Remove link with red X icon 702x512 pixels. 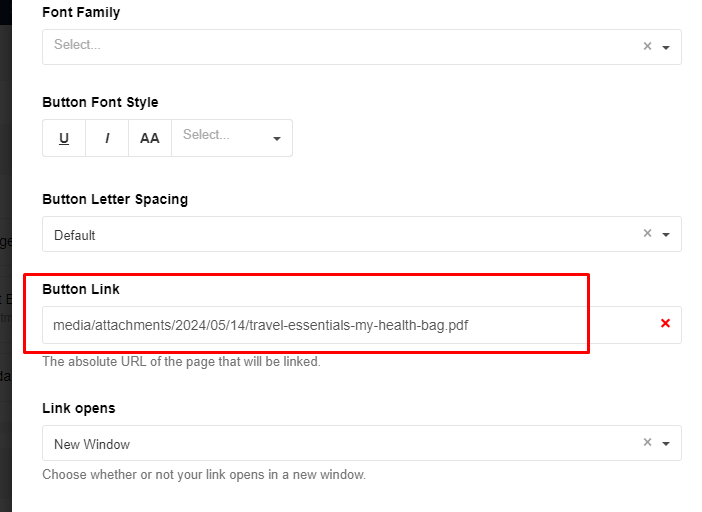pos(665,323)
